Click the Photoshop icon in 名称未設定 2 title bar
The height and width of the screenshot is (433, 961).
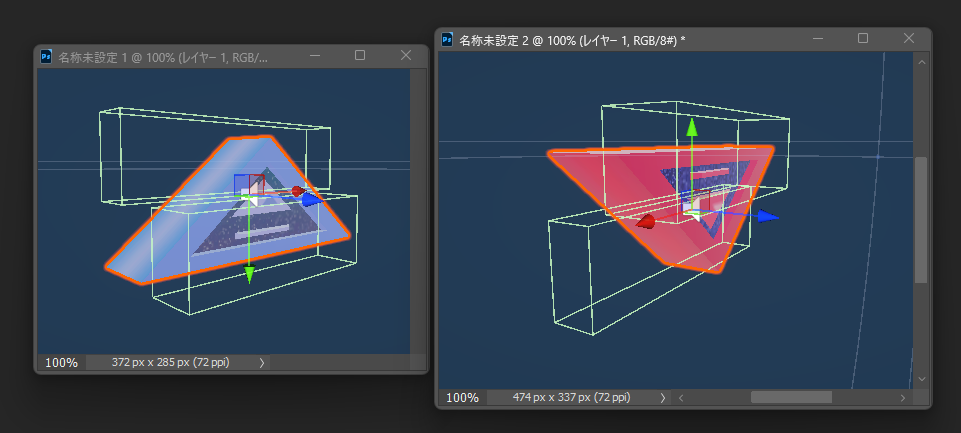click(x=447, y=40)
